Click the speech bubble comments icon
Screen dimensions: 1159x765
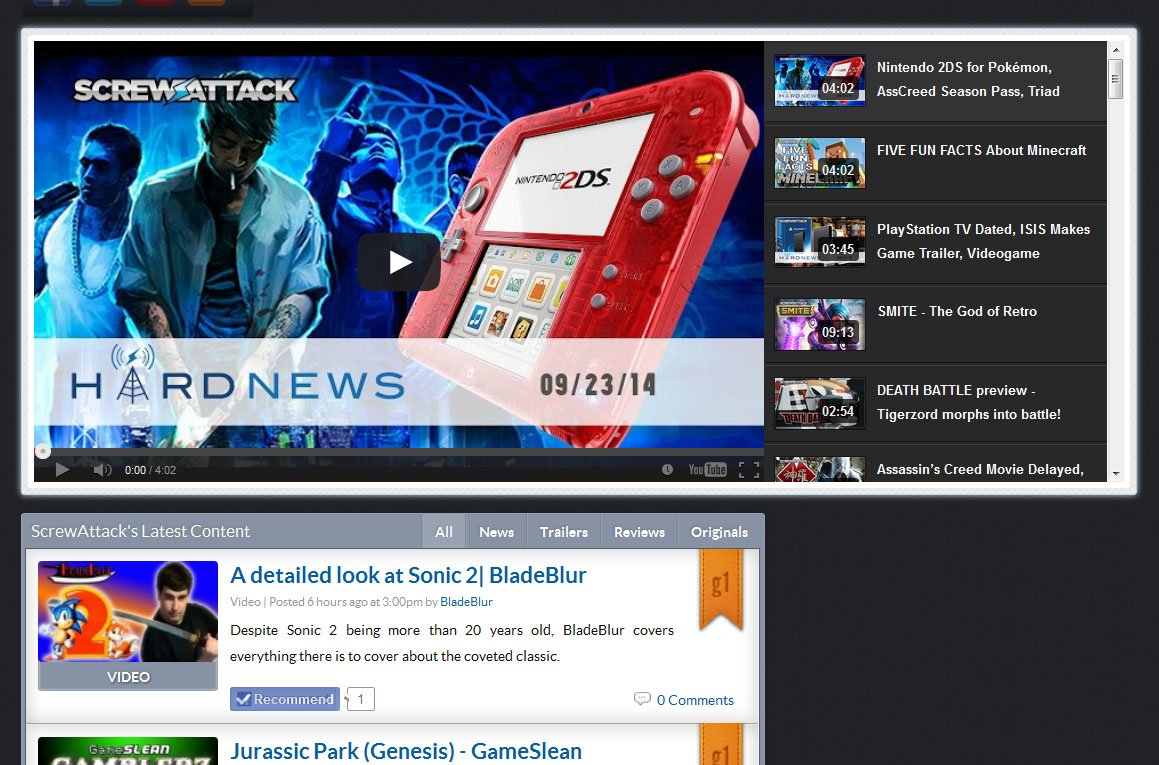[x=642, y=698]
